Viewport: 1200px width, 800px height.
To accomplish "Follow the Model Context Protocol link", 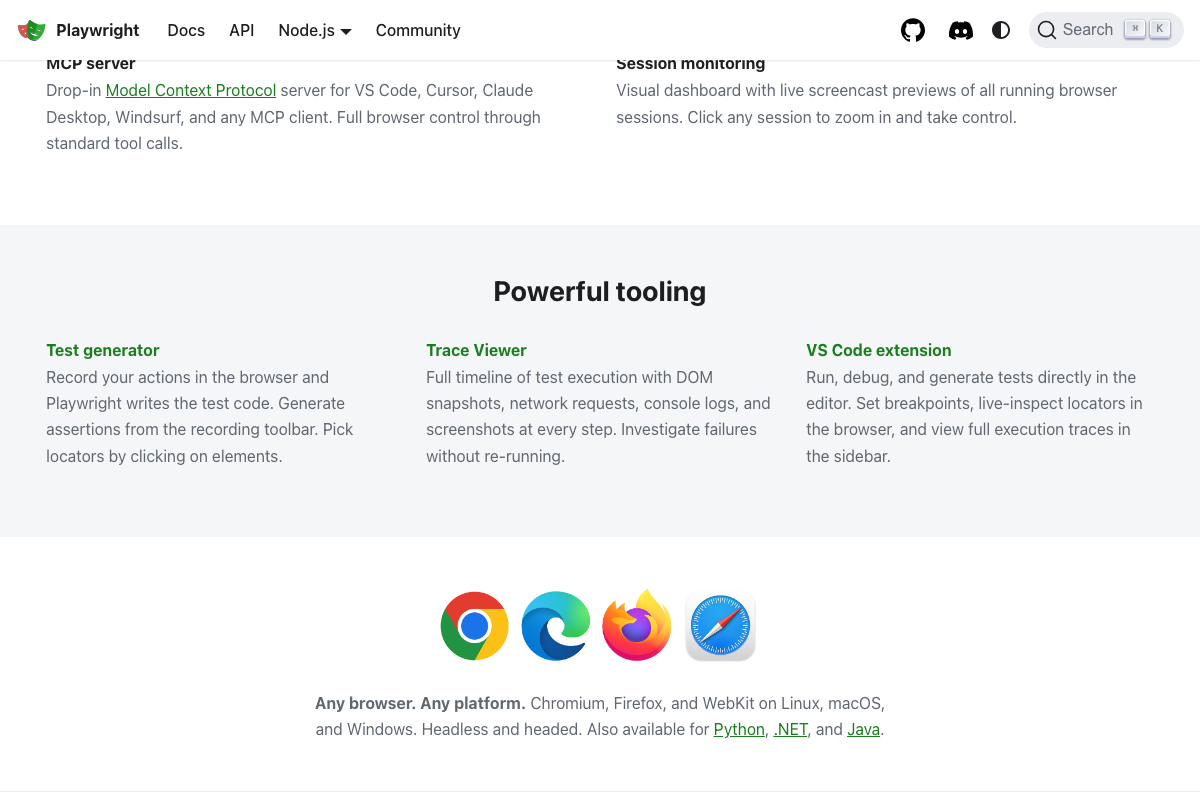I will (190, 90).
